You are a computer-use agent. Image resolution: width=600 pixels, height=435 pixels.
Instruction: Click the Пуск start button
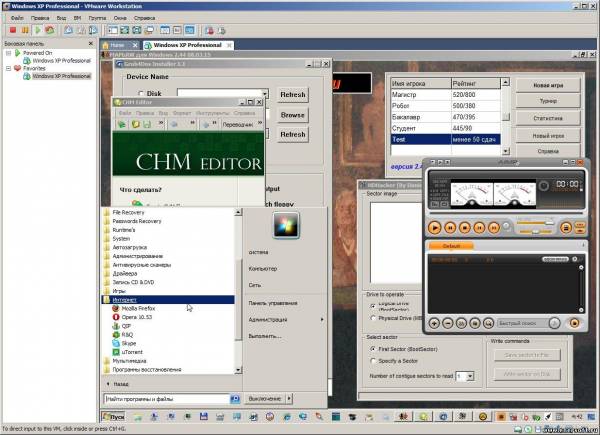coord(113,417)
